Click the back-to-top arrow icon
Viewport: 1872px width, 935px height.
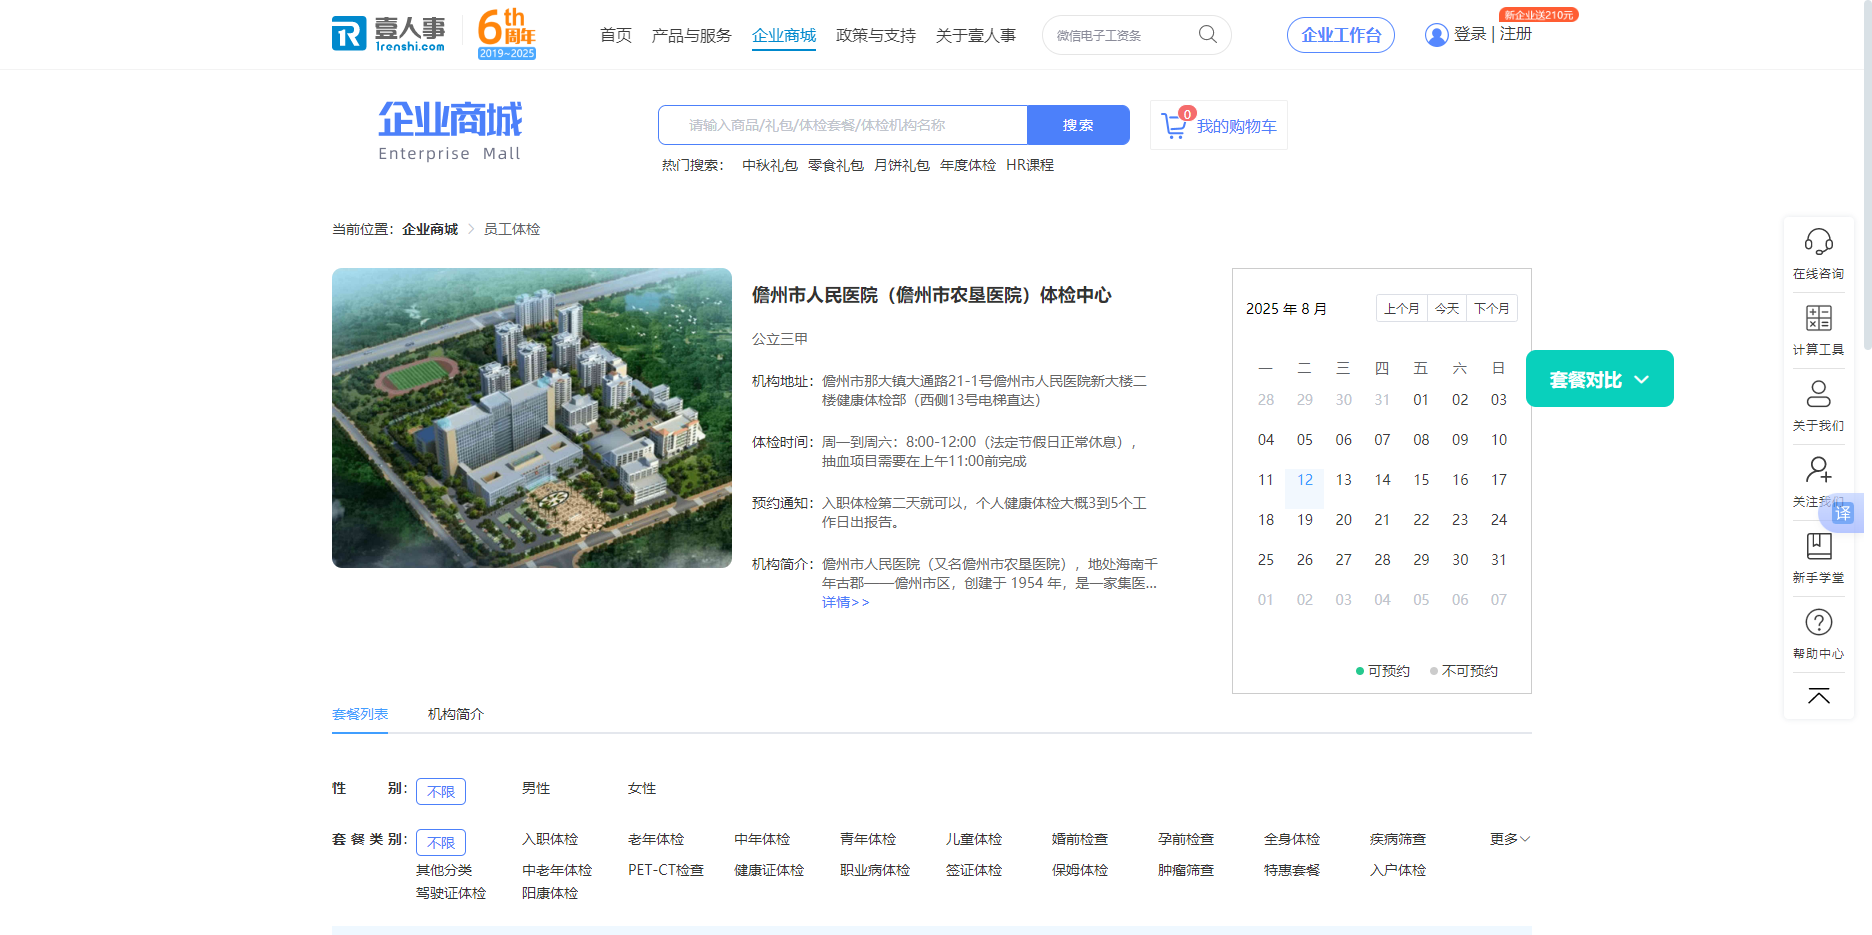pyautogui.click(x=1818, y=696)
